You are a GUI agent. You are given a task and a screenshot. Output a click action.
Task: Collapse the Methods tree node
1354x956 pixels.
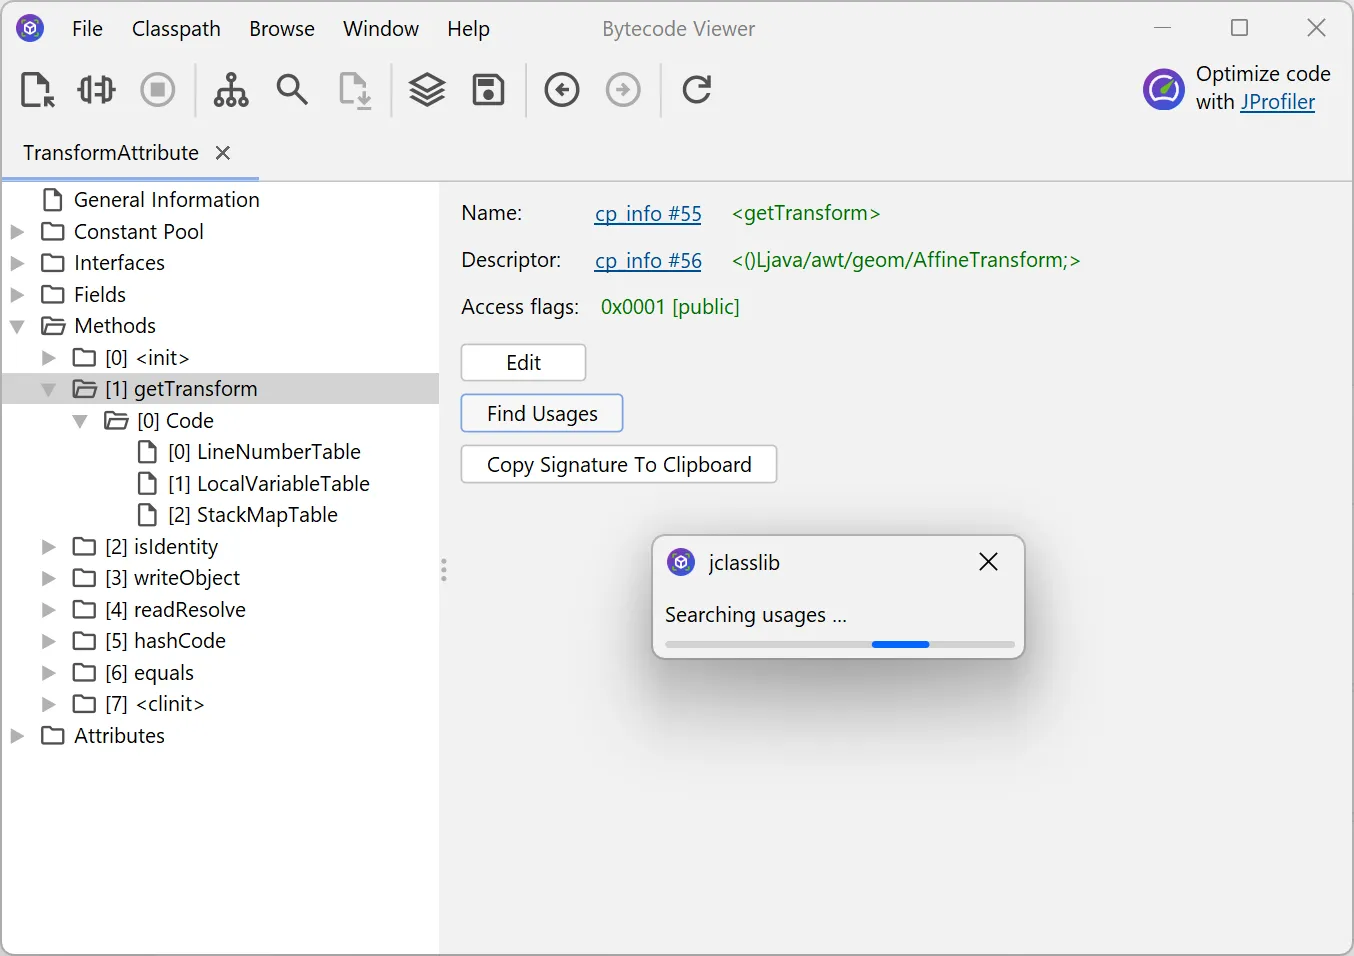coord(17,326)
